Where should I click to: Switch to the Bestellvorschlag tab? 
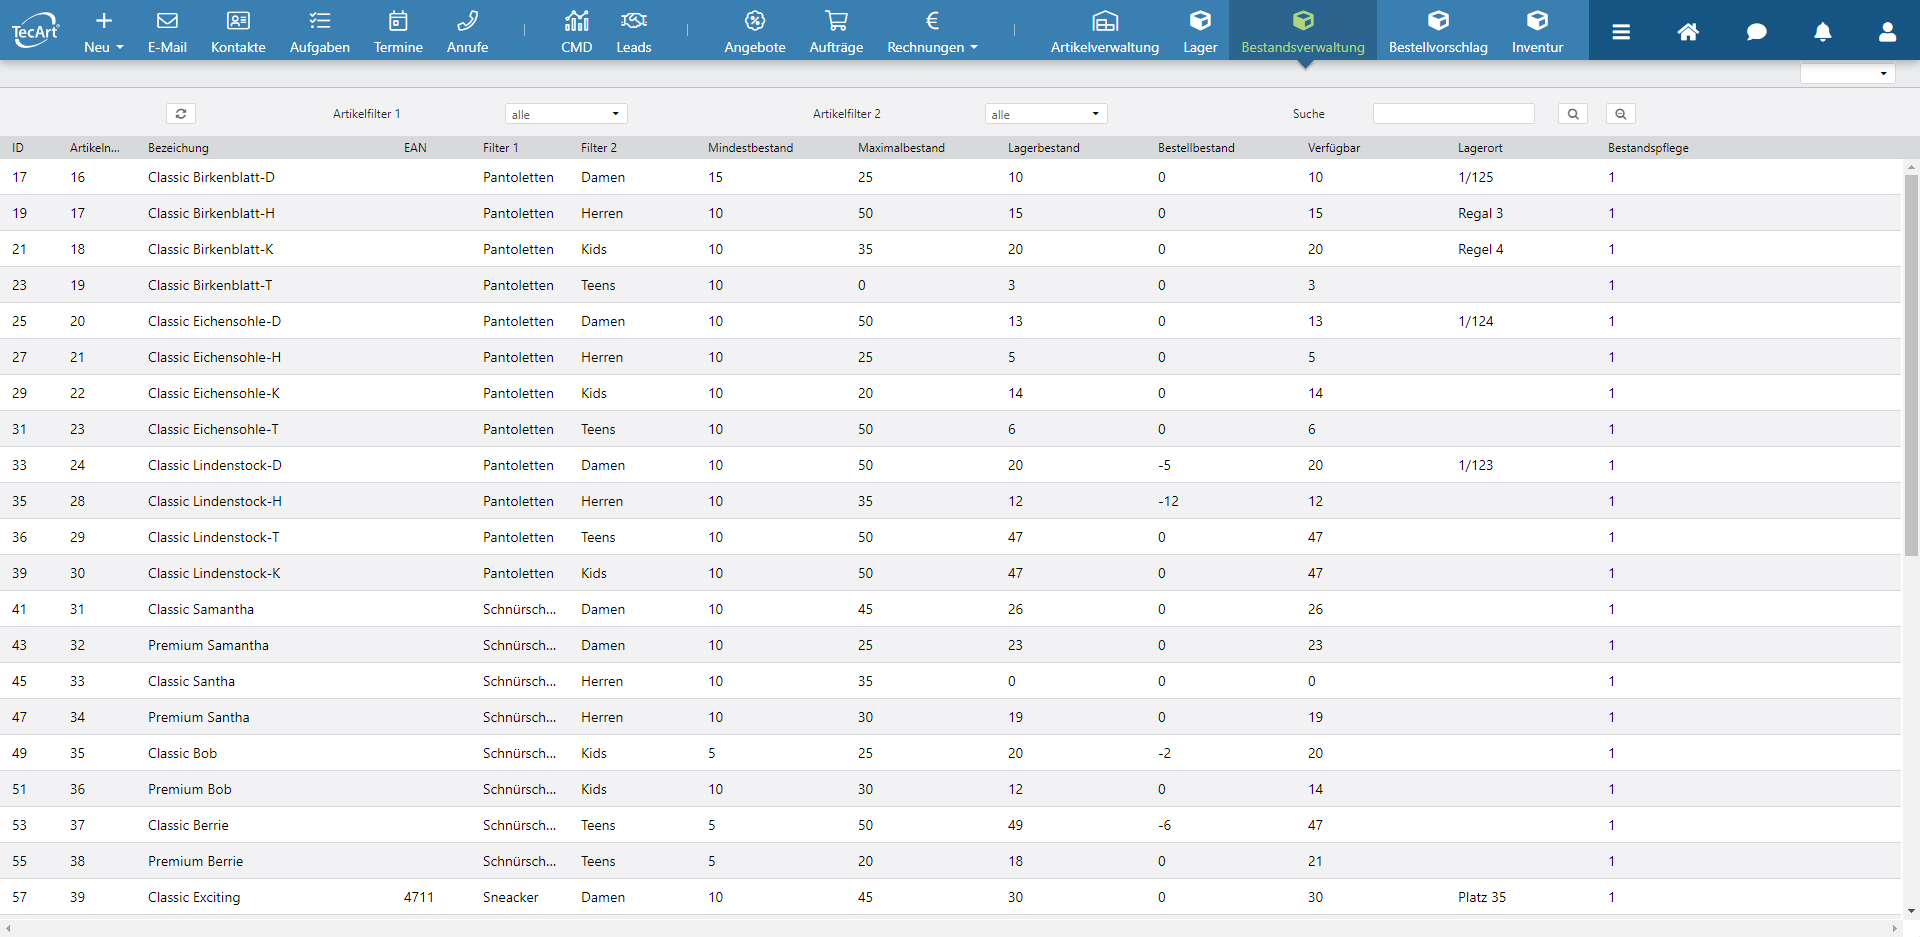tap(1437, 31)
